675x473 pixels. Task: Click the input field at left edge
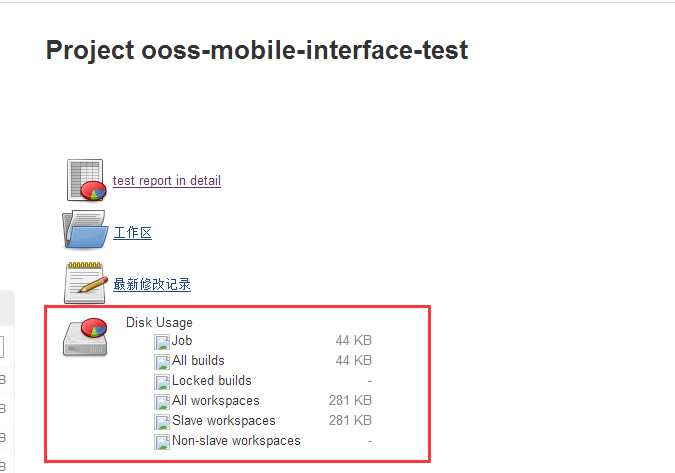pyautogui.click(x=3, y=348)
